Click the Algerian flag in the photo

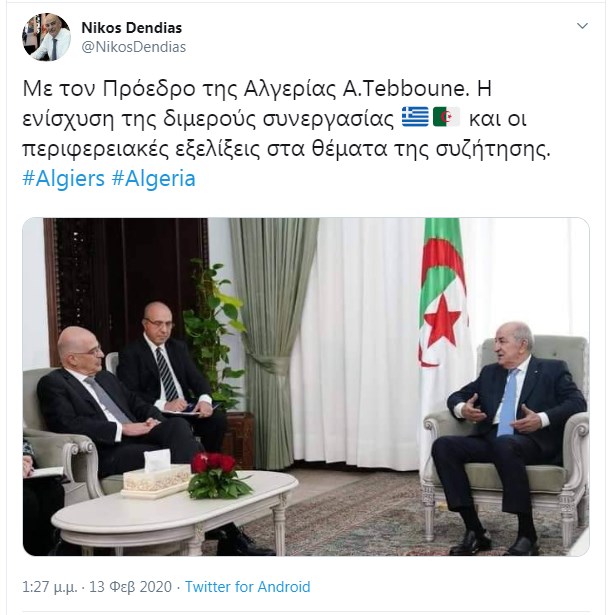[442, 292]
